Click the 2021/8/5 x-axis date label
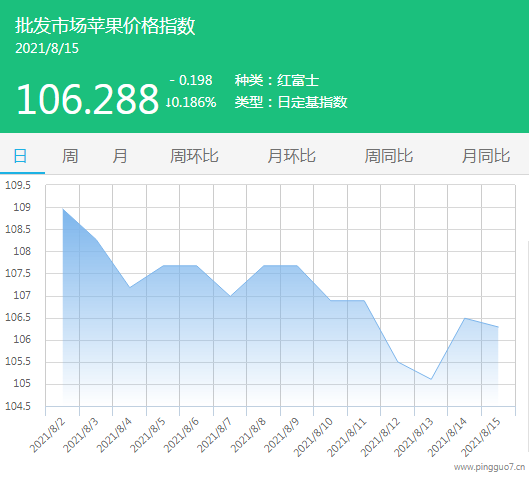Image resolution: width=529 pixels, height=478 pixels. [147, 434]
